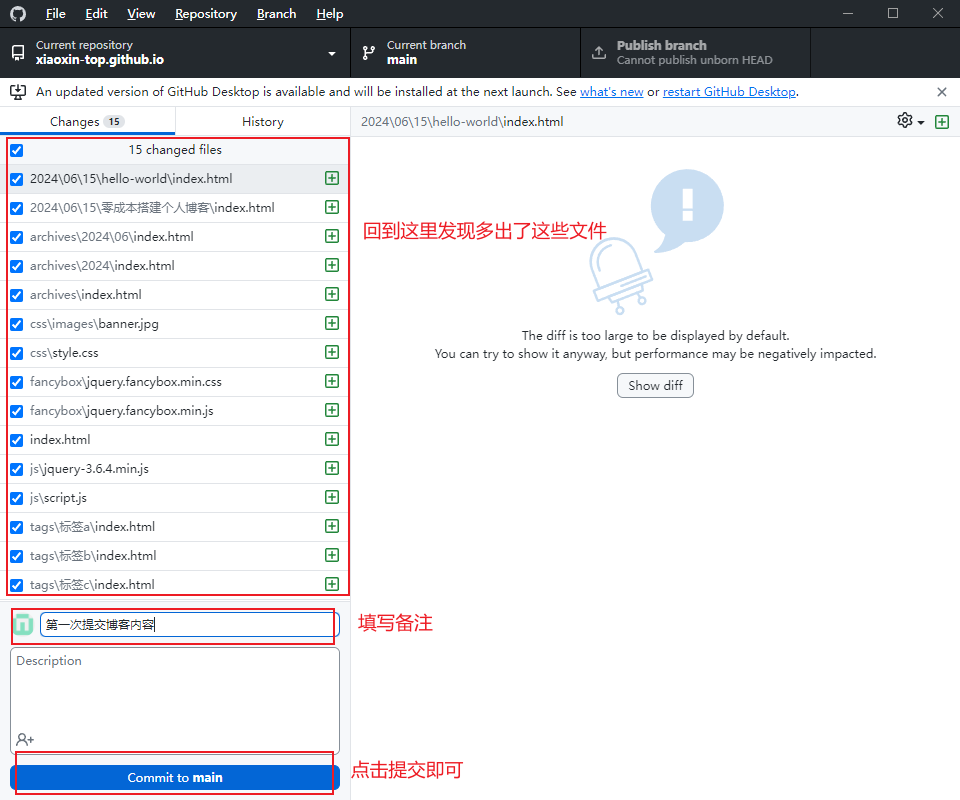Toggle the 15 changed files select-all checkbox
Screen dimensions: 960x800
(x=17, y=150)
